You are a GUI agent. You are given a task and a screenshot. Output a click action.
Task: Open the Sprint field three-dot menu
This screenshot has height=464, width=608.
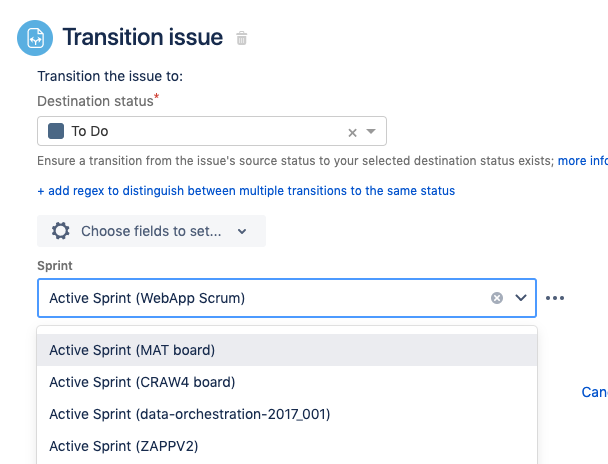(x=556, y=298)
